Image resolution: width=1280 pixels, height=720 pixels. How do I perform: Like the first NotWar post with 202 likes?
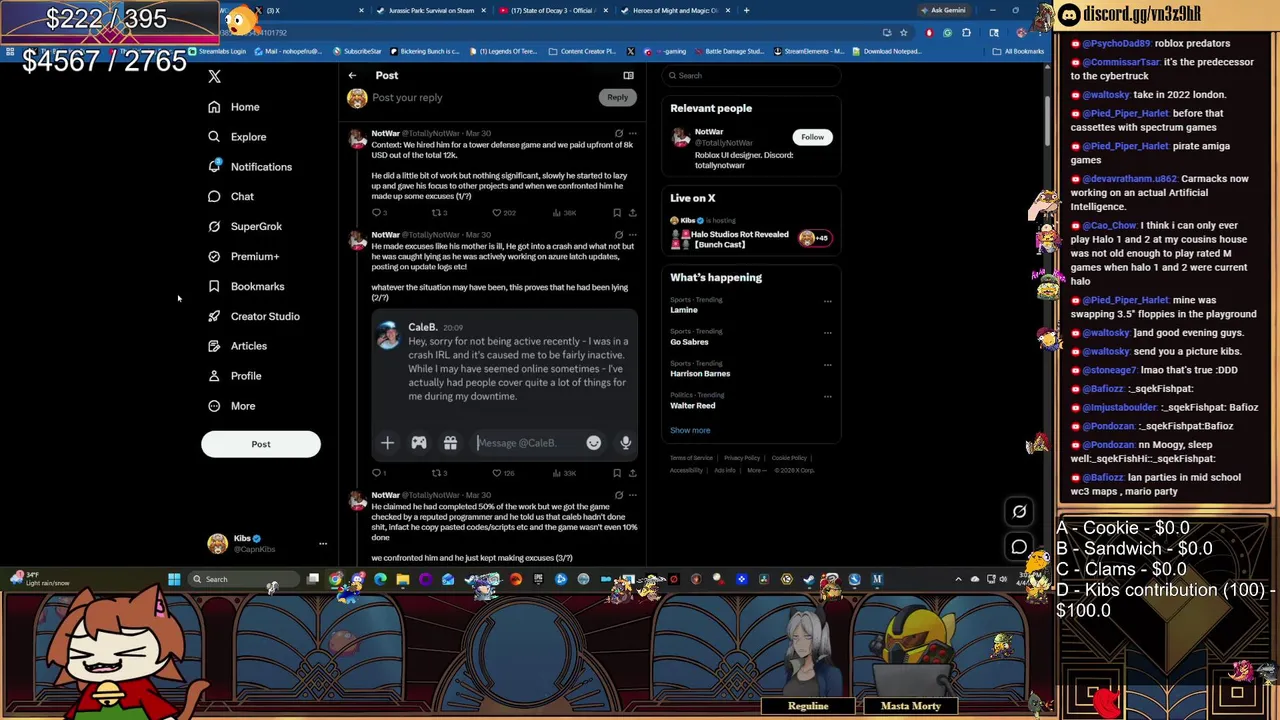(x=496, y=213)
